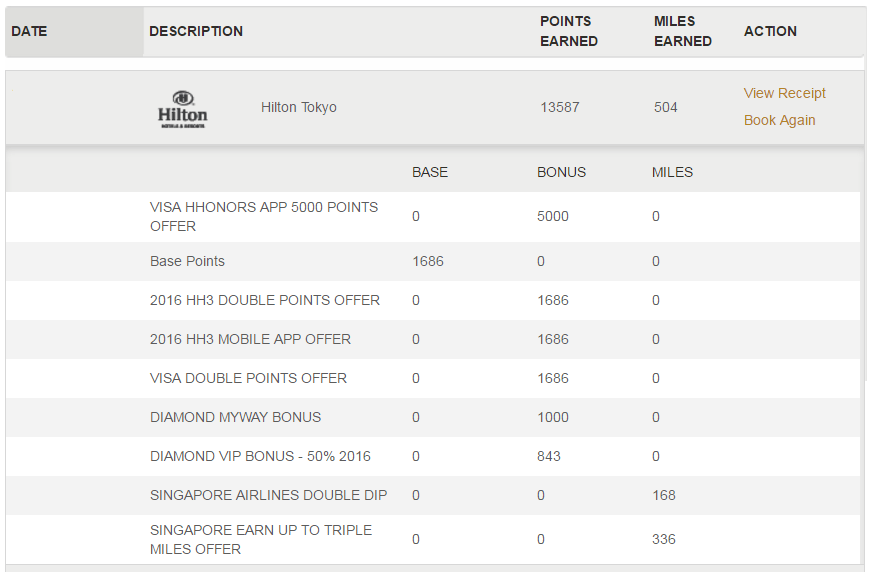Select the DIAMOND VIP BONUS - 50% 2016 row
This screenshot has width=870, height=572.
(x=433, y=456)
